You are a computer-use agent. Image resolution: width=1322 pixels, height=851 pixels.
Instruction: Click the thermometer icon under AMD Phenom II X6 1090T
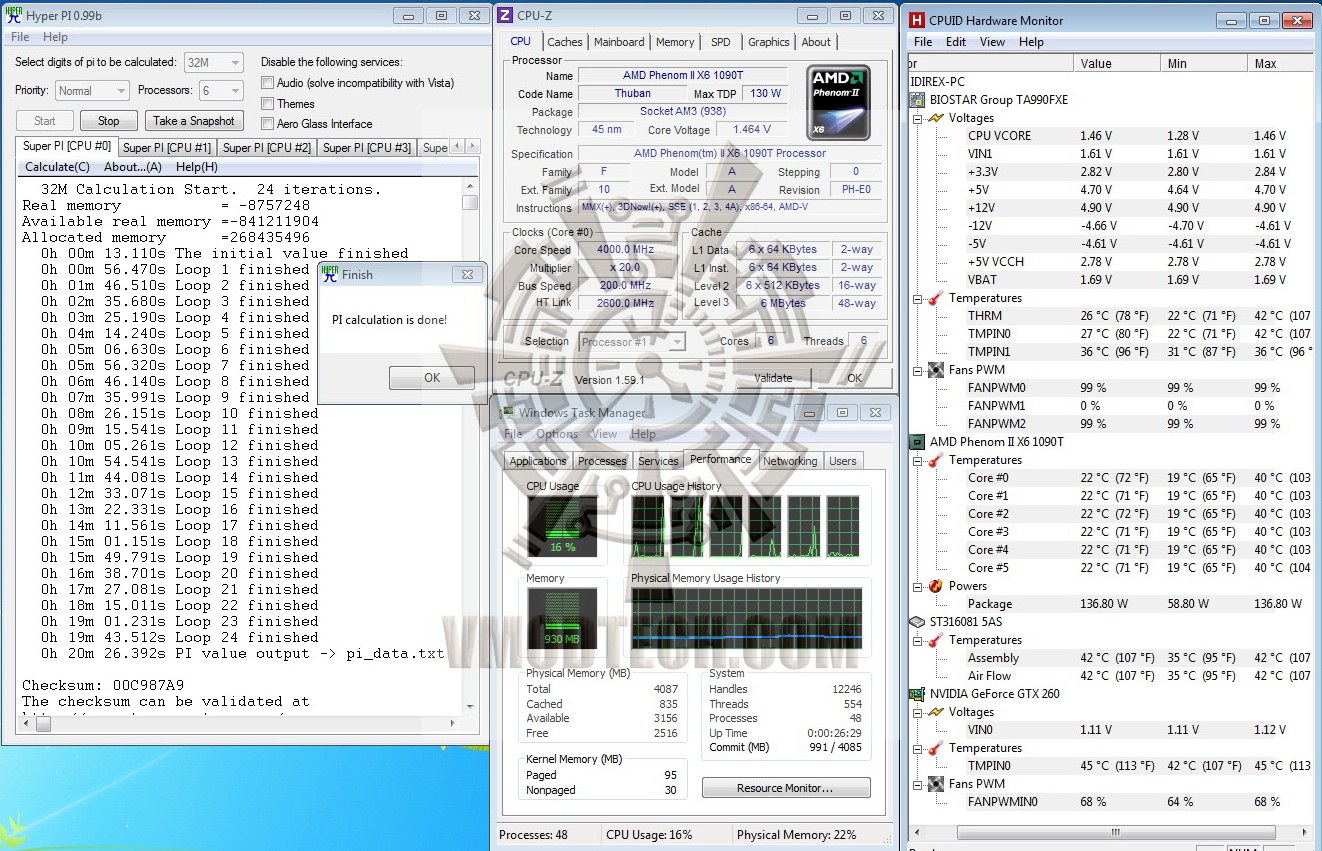[936, 460]
